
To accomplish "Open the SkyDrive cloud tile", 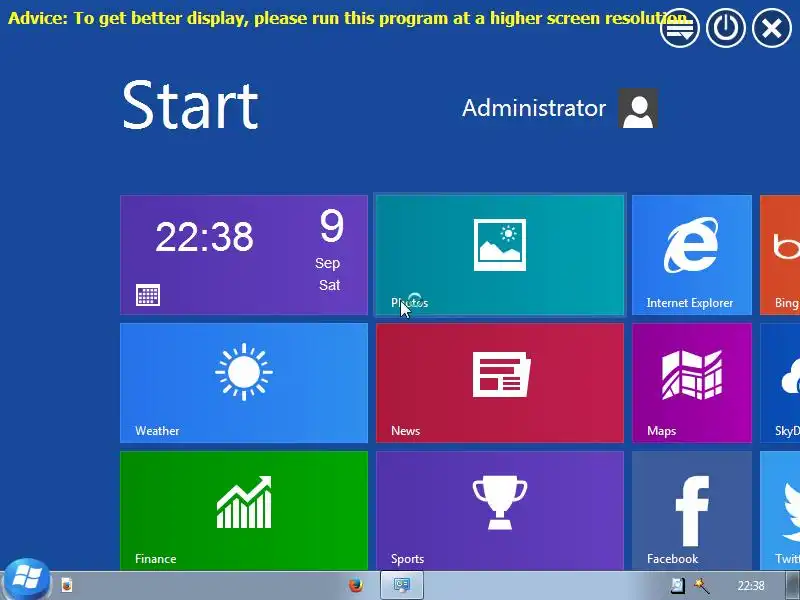I will pos(780,383).
